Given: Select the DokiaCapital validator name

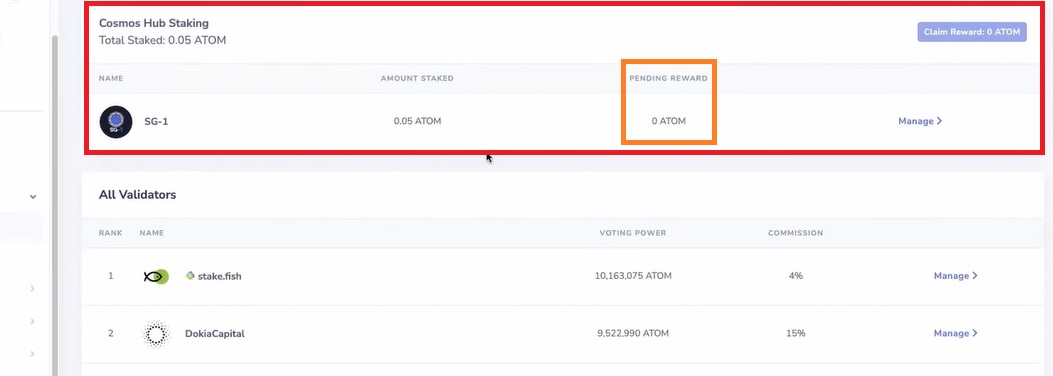Looking at the screenshot, I should coord(215,334).
